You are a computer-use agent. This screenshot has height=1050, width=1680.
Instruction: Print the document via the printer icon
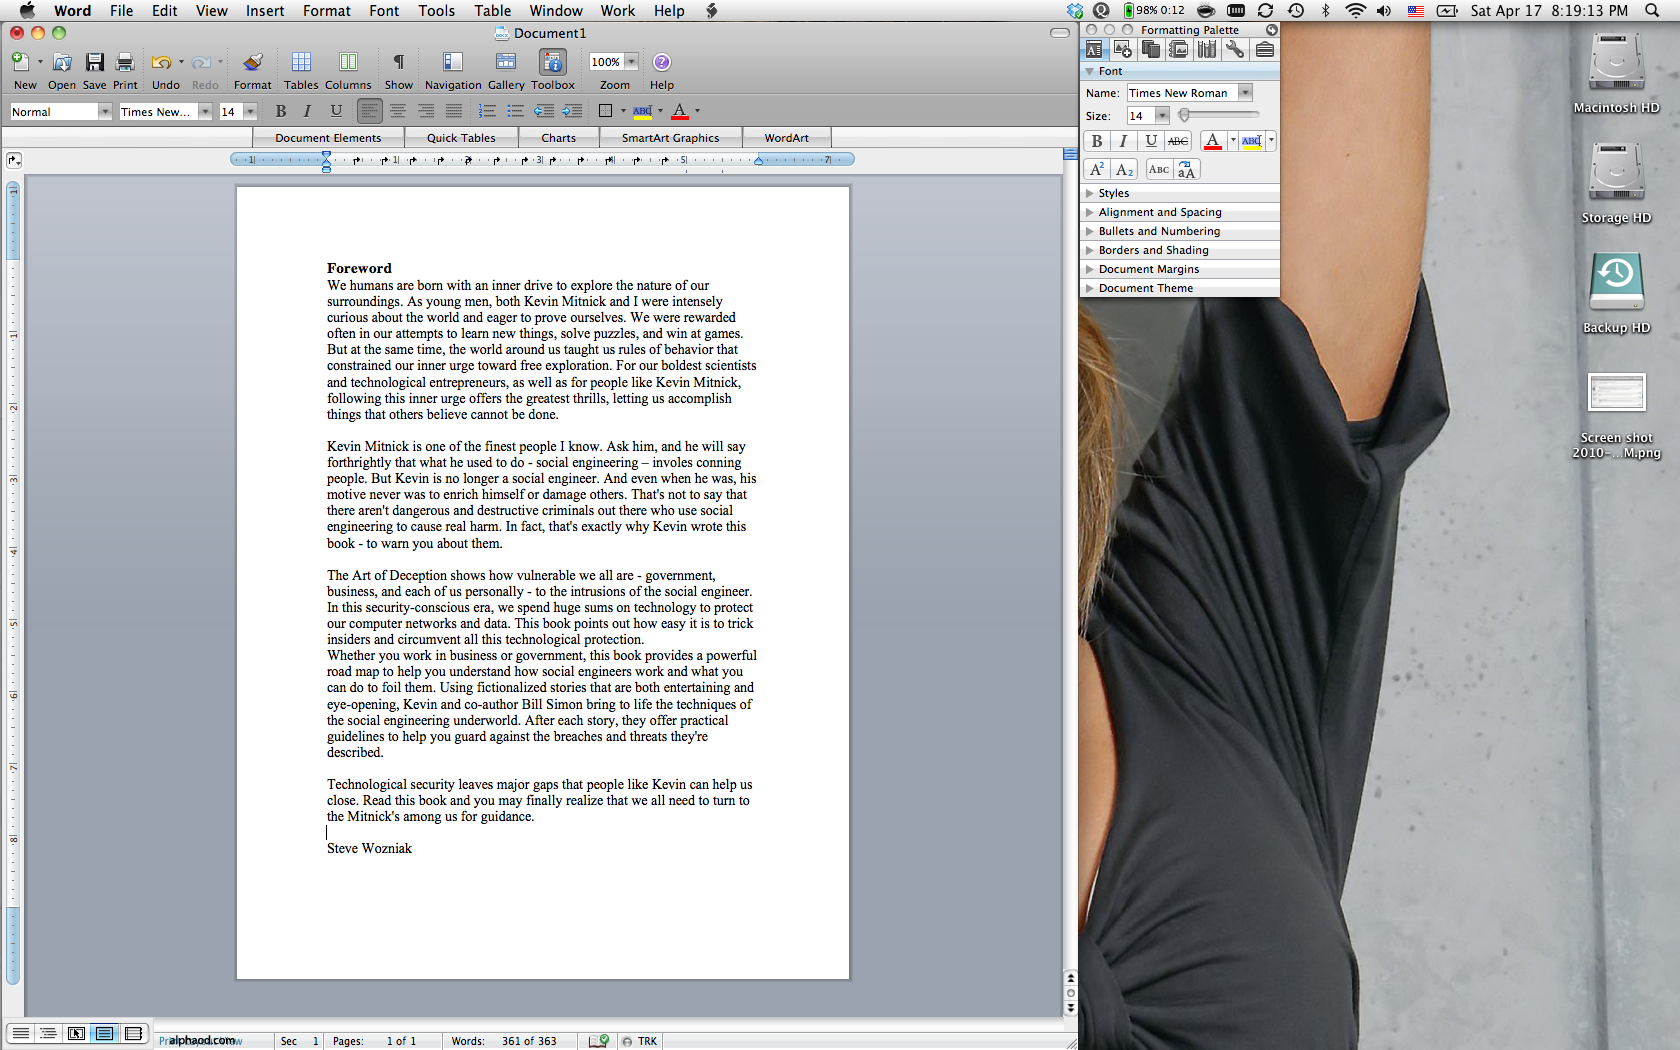[x=125, y=62]
